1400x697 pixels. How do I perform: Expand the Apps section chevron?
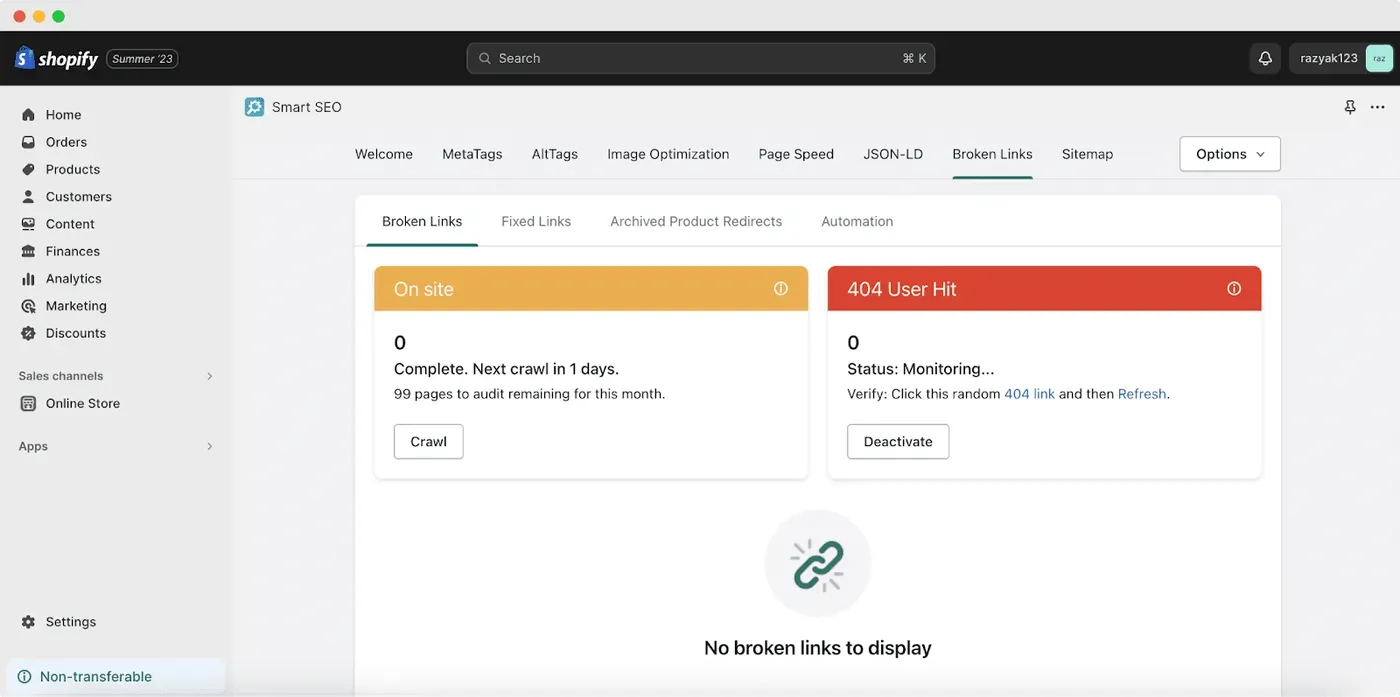pyautogui.click(x=209, y=446)
